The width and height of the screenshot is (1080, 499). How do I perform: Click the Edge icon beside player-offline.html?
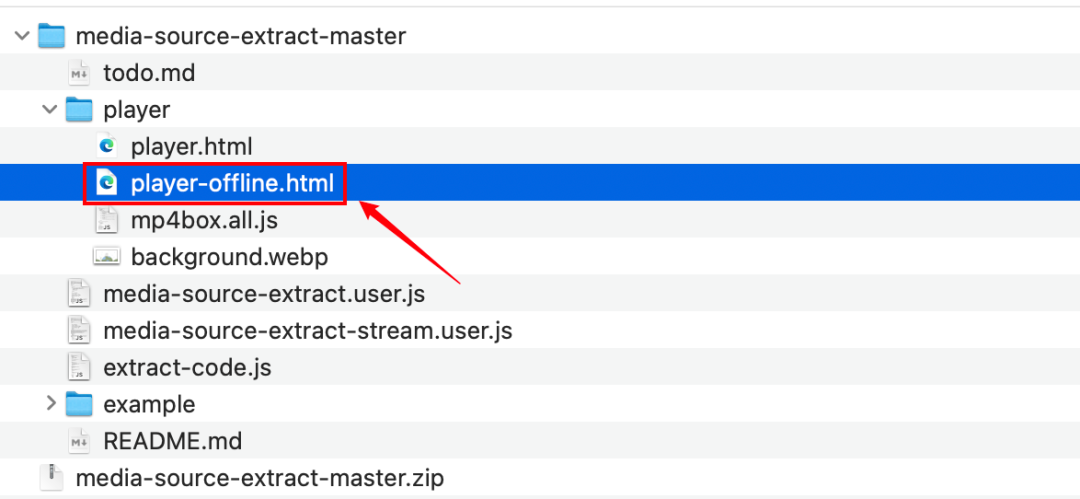click(x=107, y=183)
